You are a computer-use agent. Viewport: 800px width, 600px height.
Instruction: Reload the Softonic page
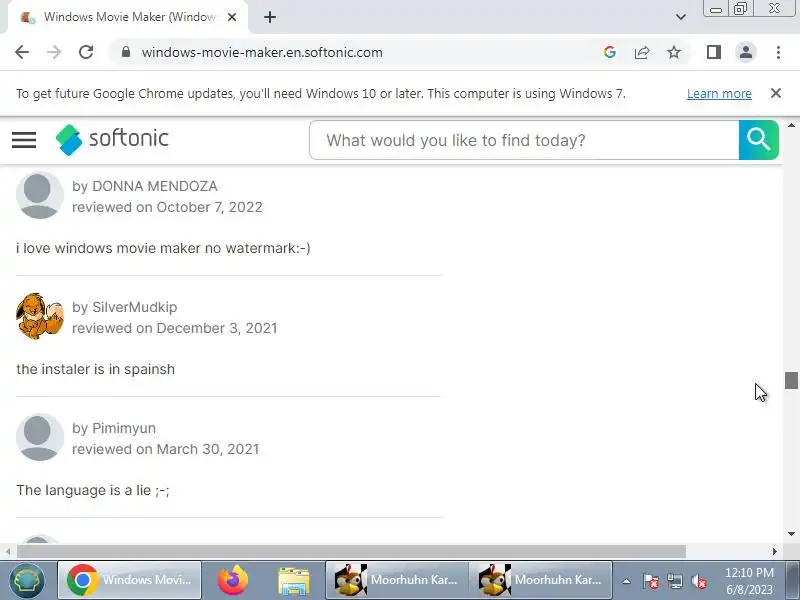click(x=86, y=52)
